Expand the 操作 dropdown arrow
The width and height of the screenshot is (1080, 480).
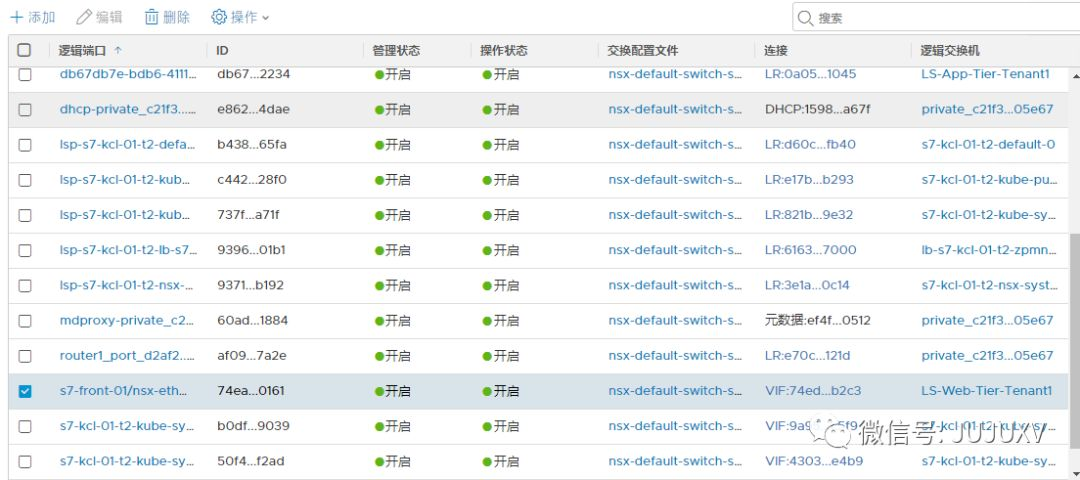(x=265, y=18)
